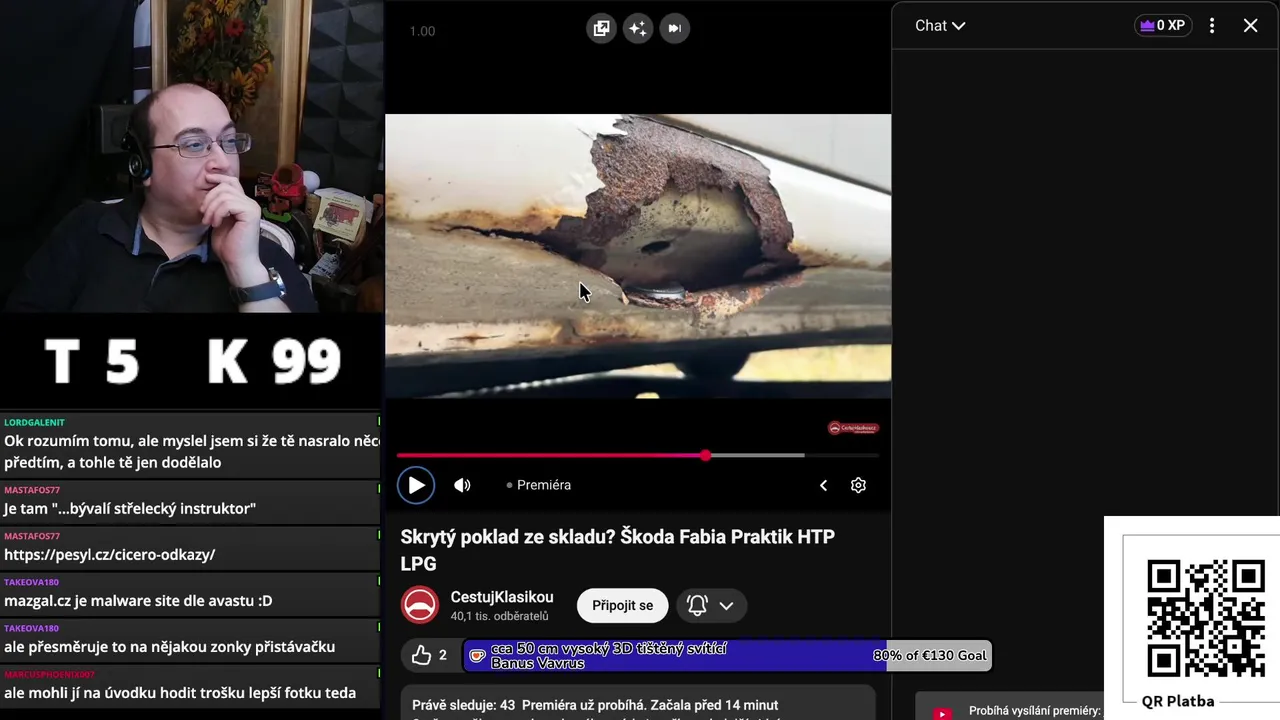Click the video frame showing the rusted hole
This screenshot has height=720, width=1280.
coord(638,256)
